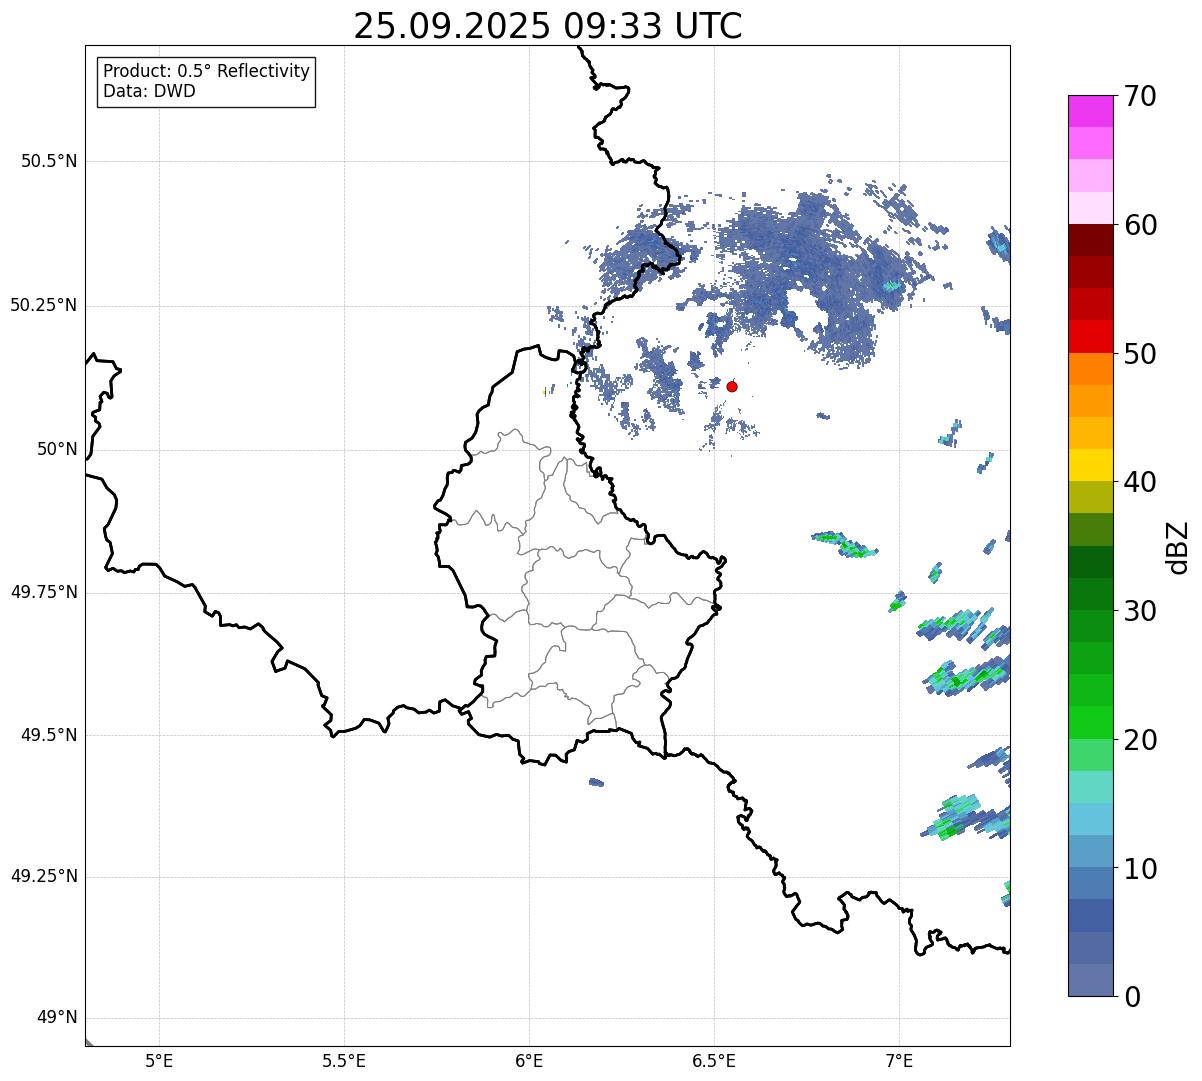Image resolution: width=1202 pixels, height=1081 pixels.
Task: Click the plot title 25.09.2025 09:33 UTC
Action: 548,26
